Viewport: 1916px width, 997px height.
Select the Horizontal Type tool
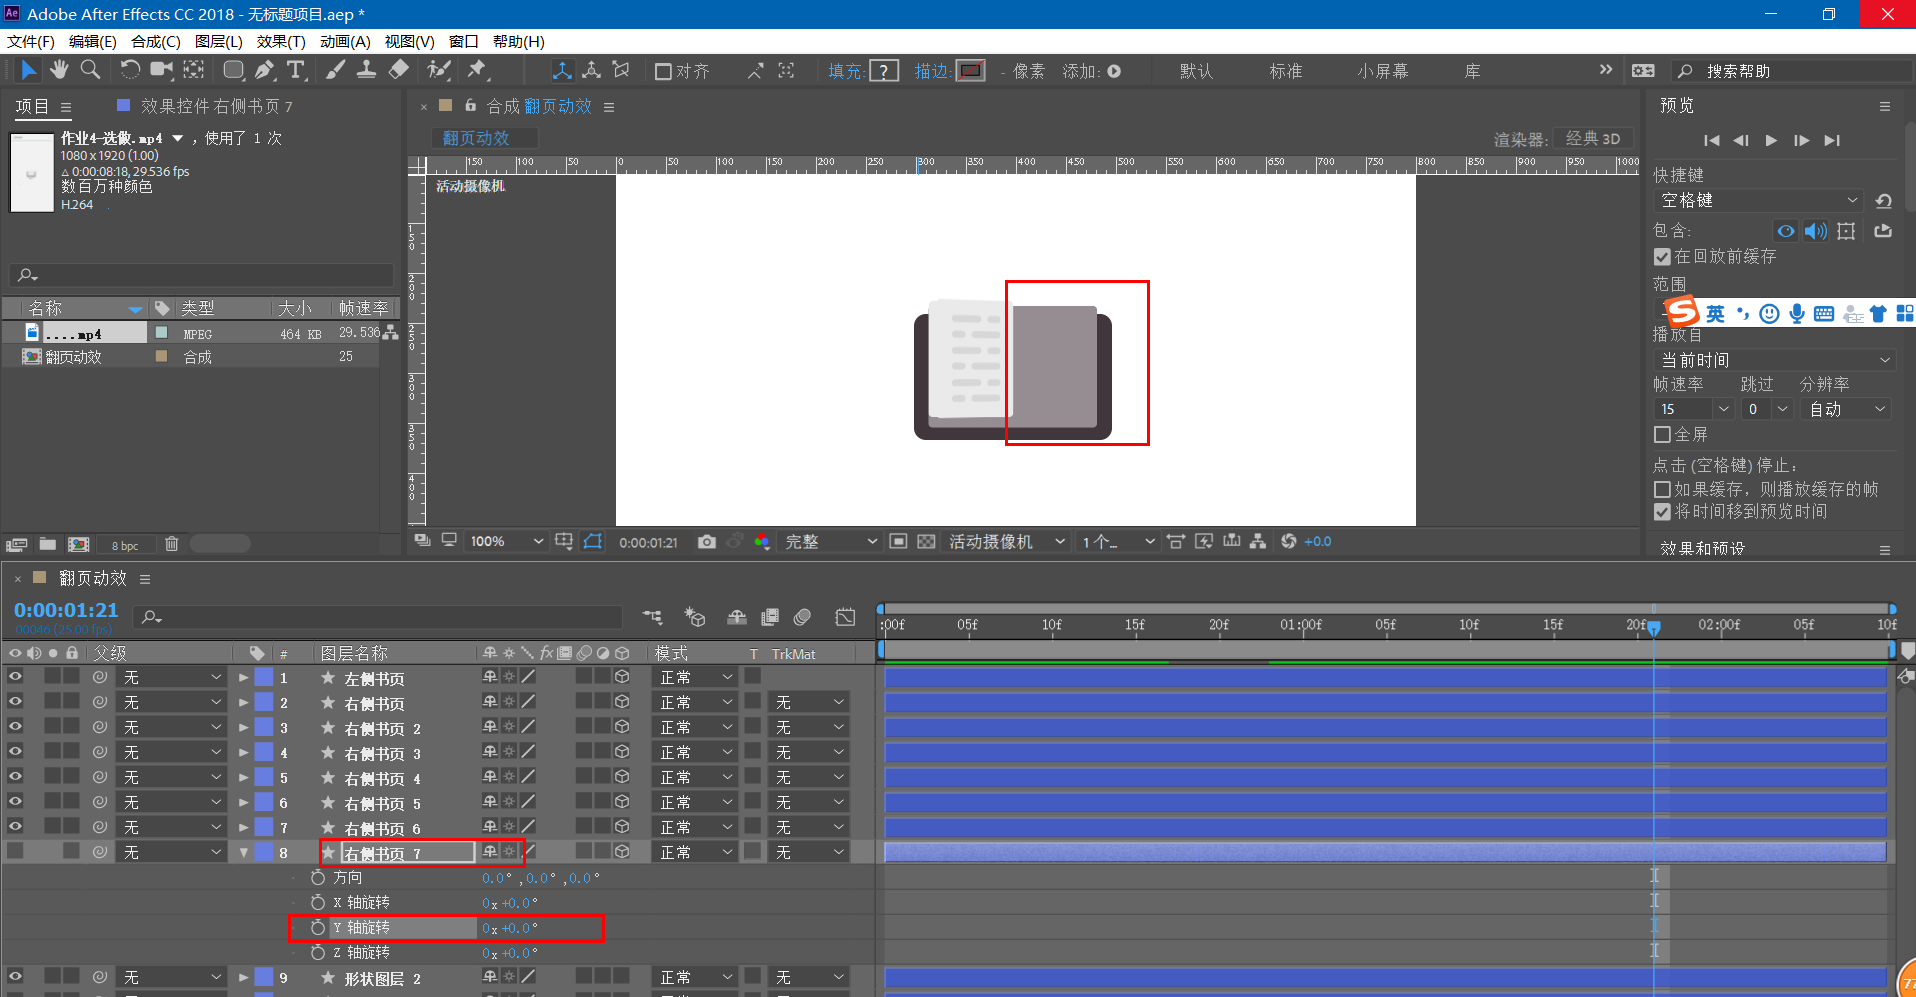point(296,70)
